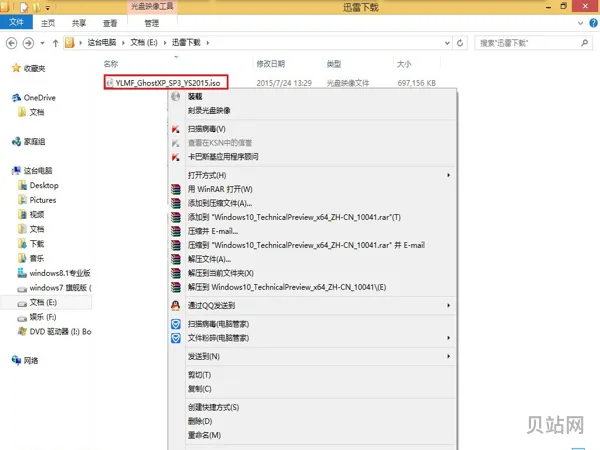The width and height of the screenshot is (600, 450).
Task: Open the 文件 ribbon tab
Action: tap(16, 23)
